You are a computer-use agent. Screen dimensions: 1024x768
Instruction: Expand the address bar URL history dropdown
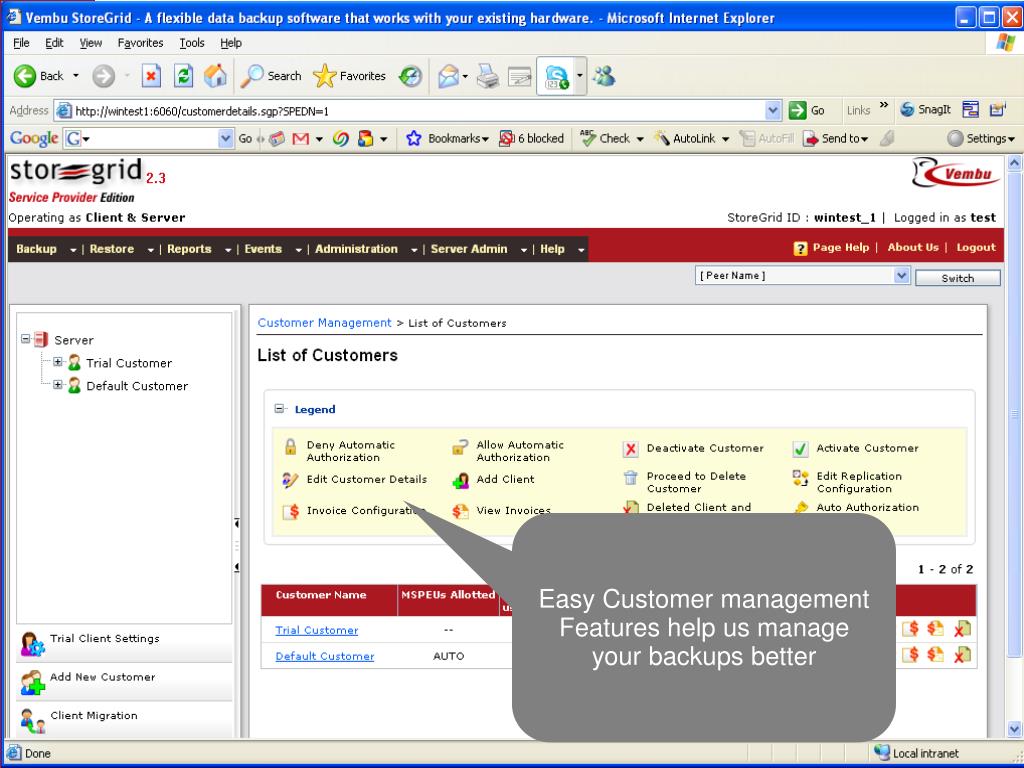pos(773,110)
